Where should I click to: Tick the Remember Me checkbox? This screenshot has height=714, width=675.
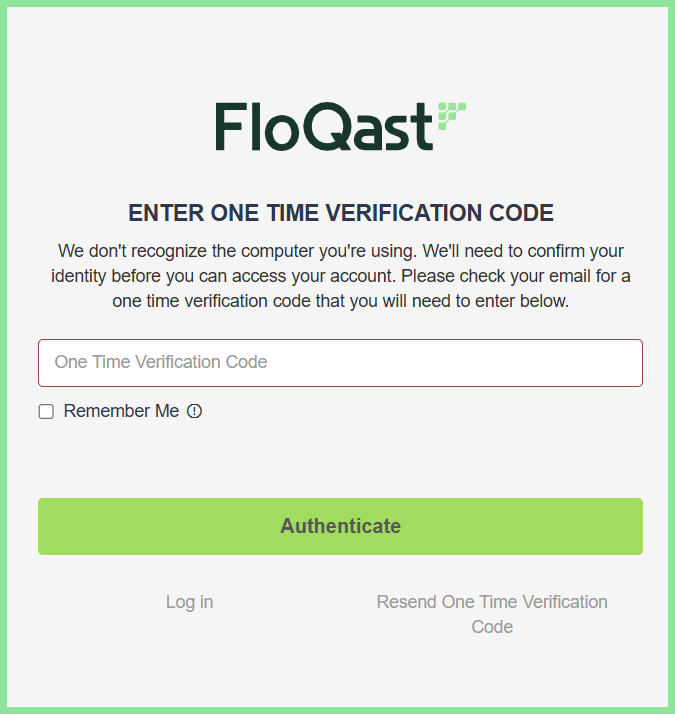[46, 411]
